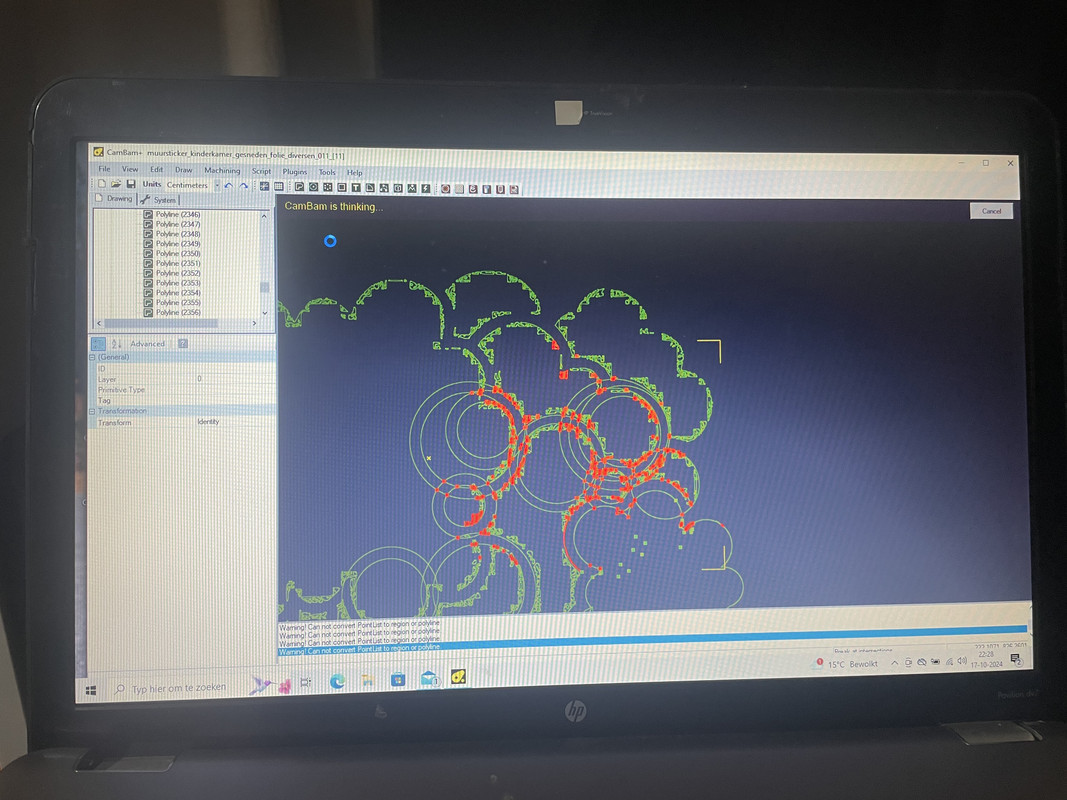Click the Transform Identity value
Screen dimensions: 1067x800
208,422
